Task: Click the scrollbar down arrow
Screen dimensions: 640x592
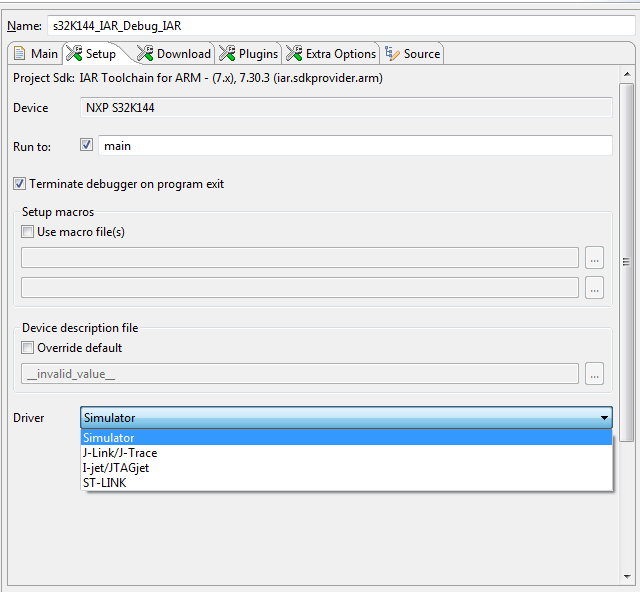Action: [627, 576]
